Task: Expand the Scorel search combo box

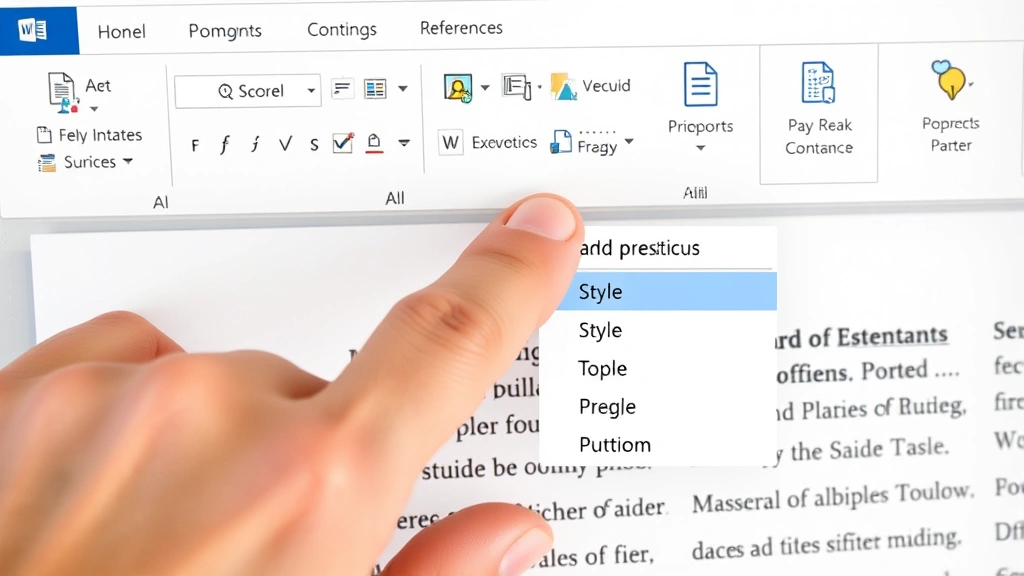Action: pyautogui.click(x=311, y=90)
